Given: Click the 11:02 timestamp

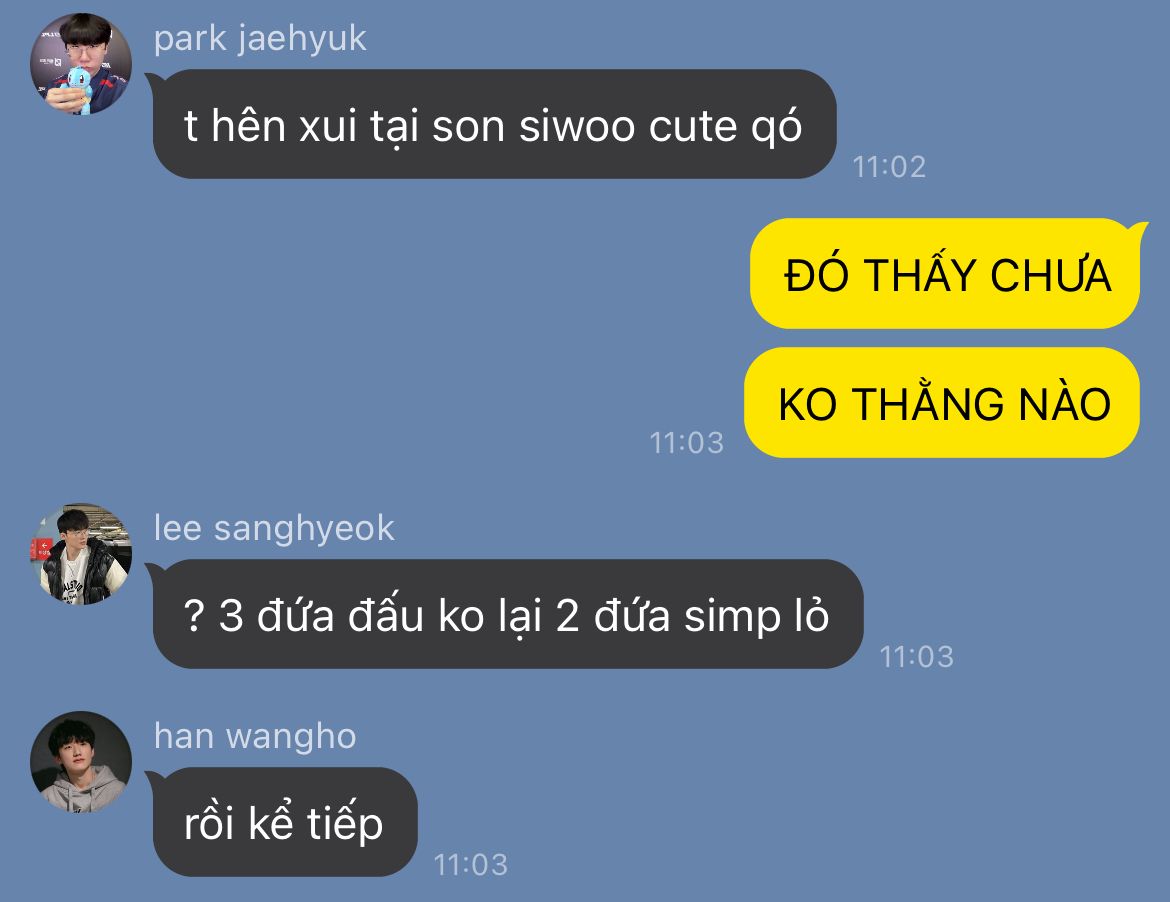Looking at the screenshot, I should coord(889,167).
